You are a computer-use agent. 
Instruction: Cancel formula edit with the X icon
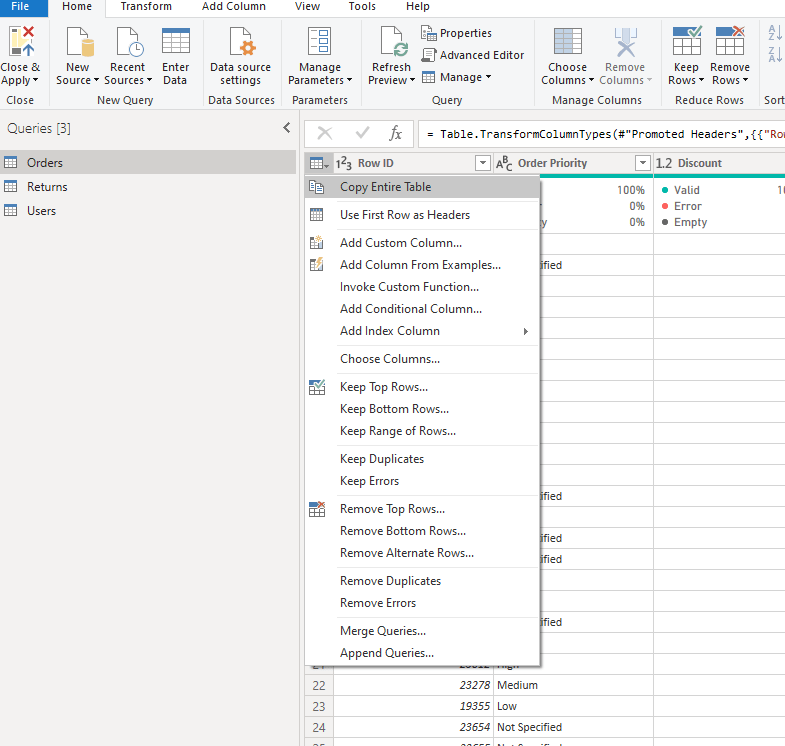pyautogui.click(x=325, y=133)
